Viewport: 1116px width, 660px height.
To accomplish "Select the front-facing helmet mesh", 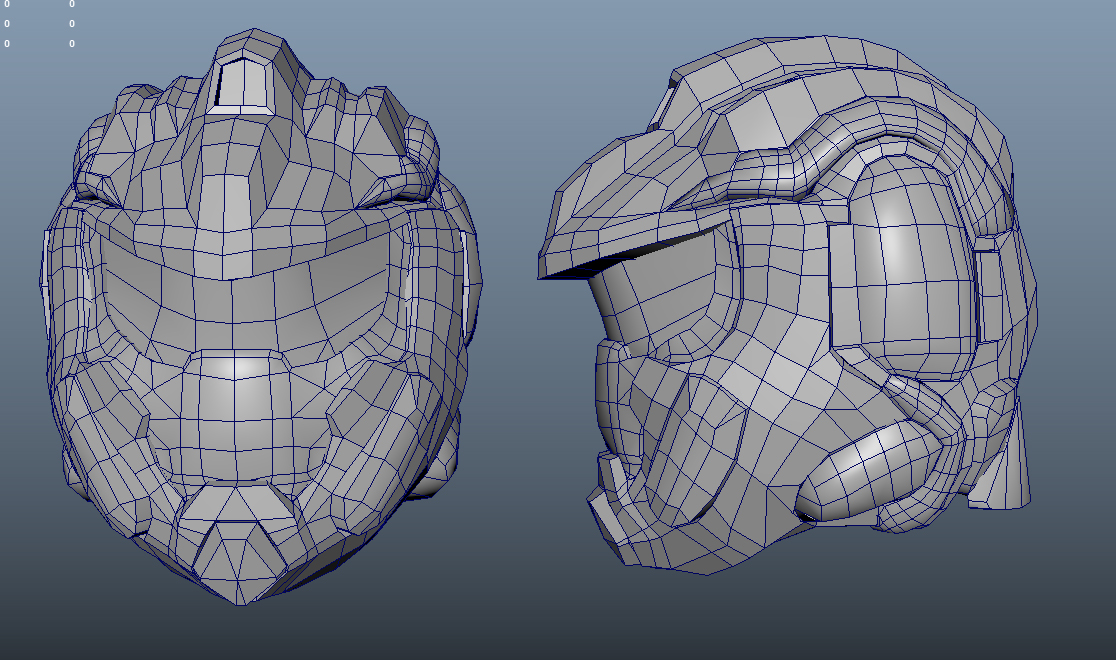I will tap(260, 318).
